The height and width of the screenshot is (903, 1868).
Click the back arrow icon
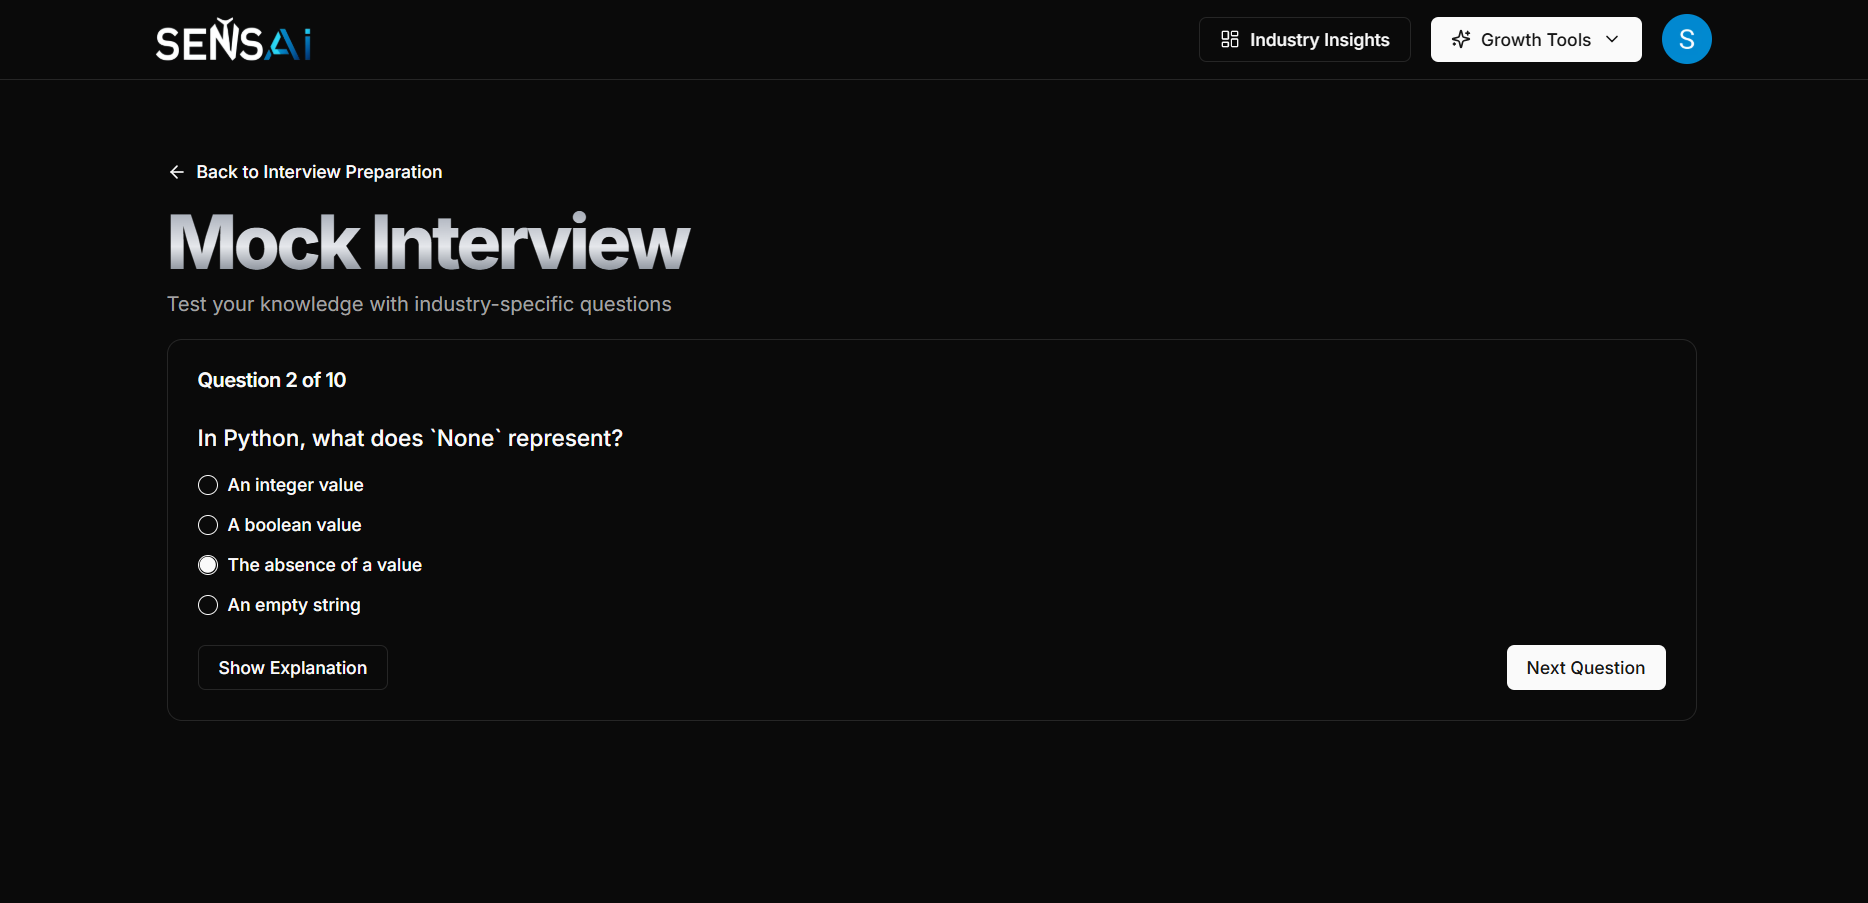click(176, 172)
